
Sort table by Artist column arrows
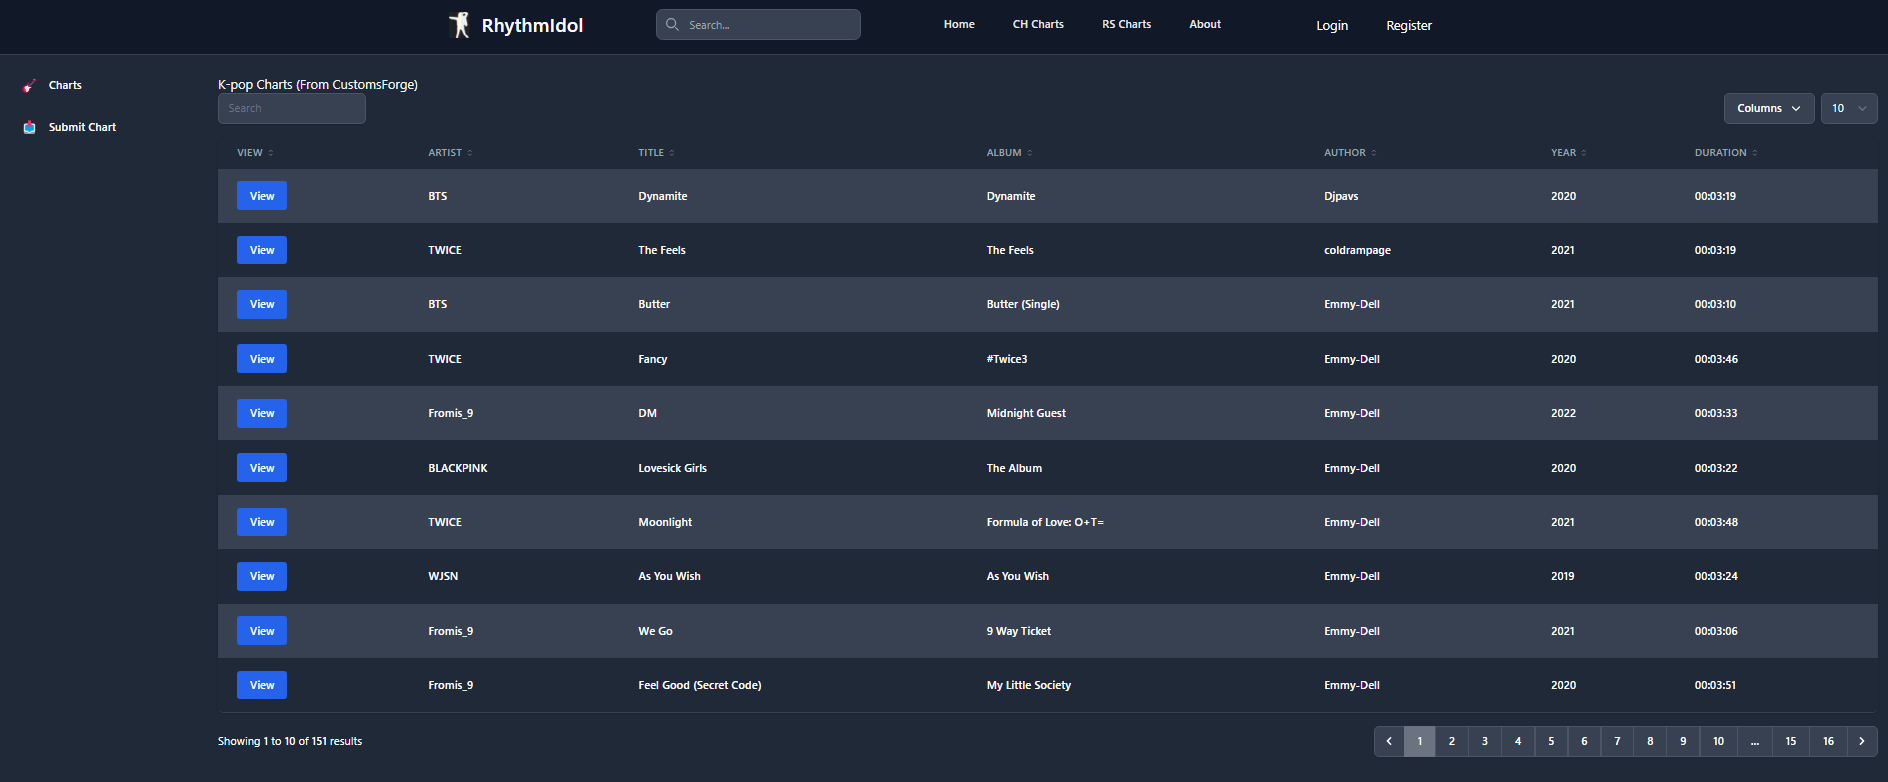(469, 153)
